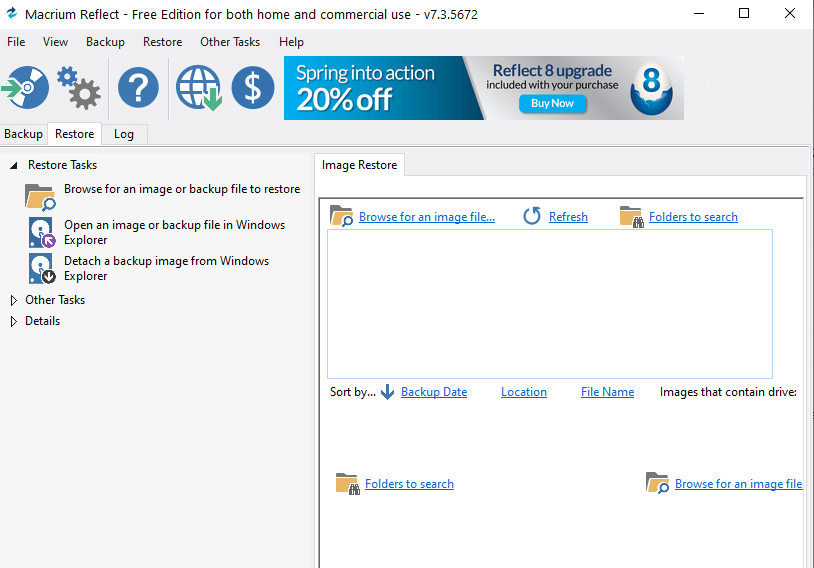Click the lower Browse for image folder icon
Viewport: 814px width, 568px height.
point(658,483)
